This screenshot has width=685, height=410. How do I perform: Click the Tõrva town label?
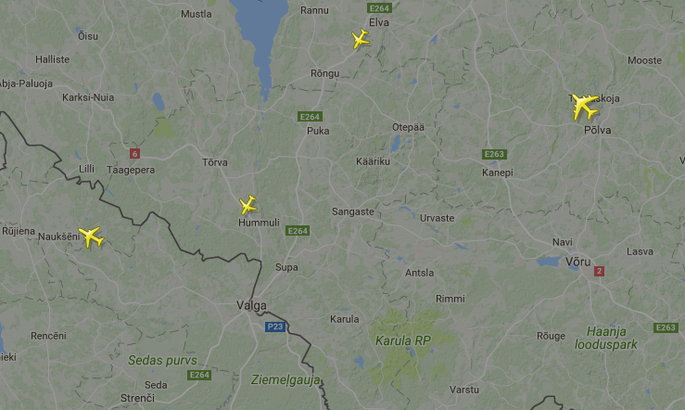tap(215, 162)
